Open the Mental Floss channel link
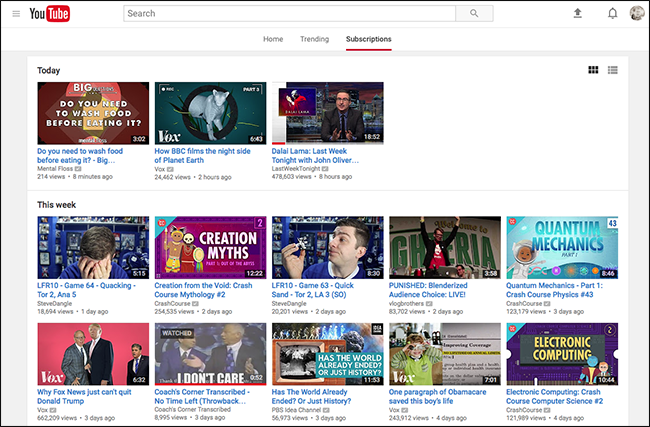 pyautogui.click(x=55, y=169)
